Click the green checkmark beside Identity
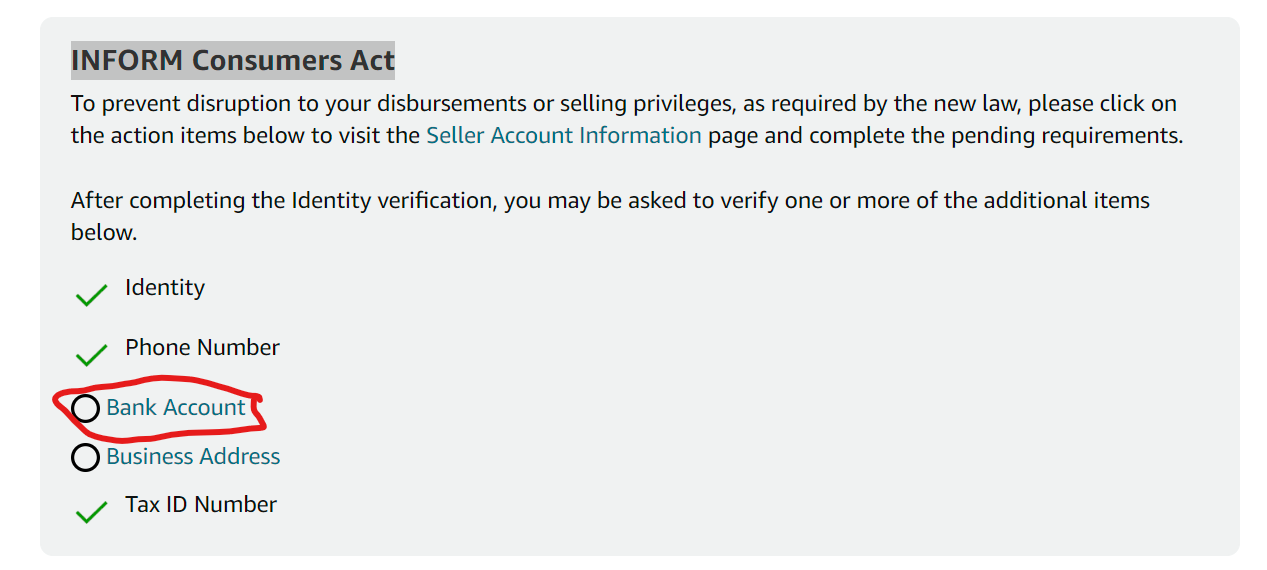Image resolution: width=1267 pixels, height=570 pixels. pos(91,295)
